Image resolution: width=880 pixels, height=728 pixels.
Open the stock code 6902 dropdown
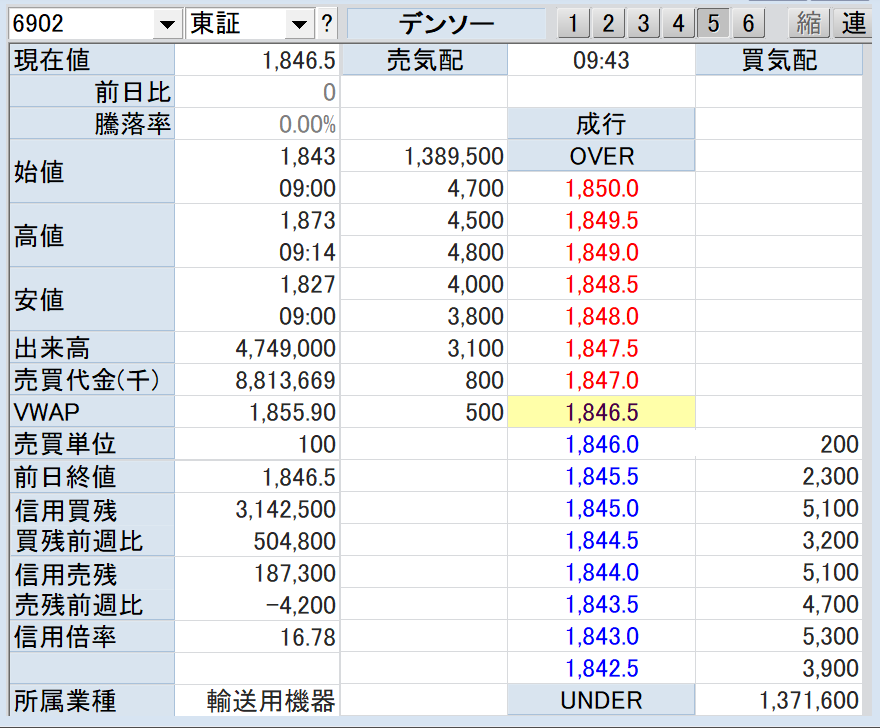tap(166, 23)
